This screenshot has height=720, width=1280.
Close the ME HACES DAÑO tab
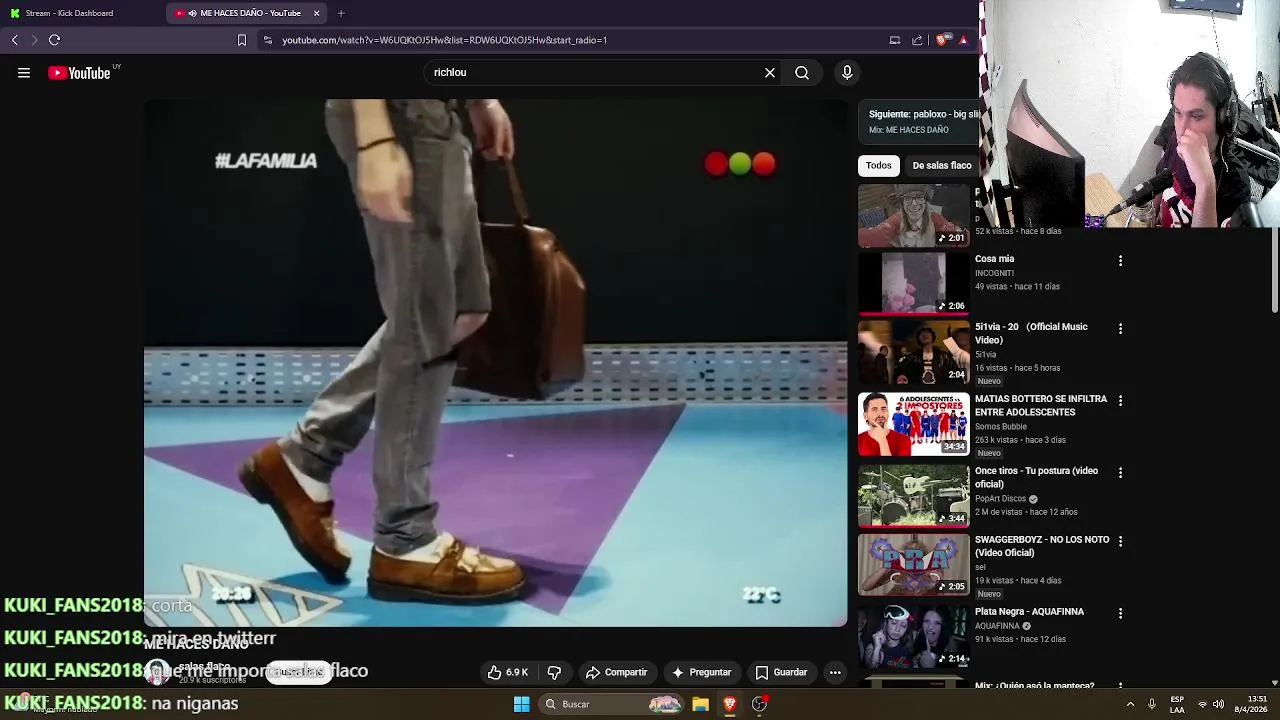coord(317,13)
